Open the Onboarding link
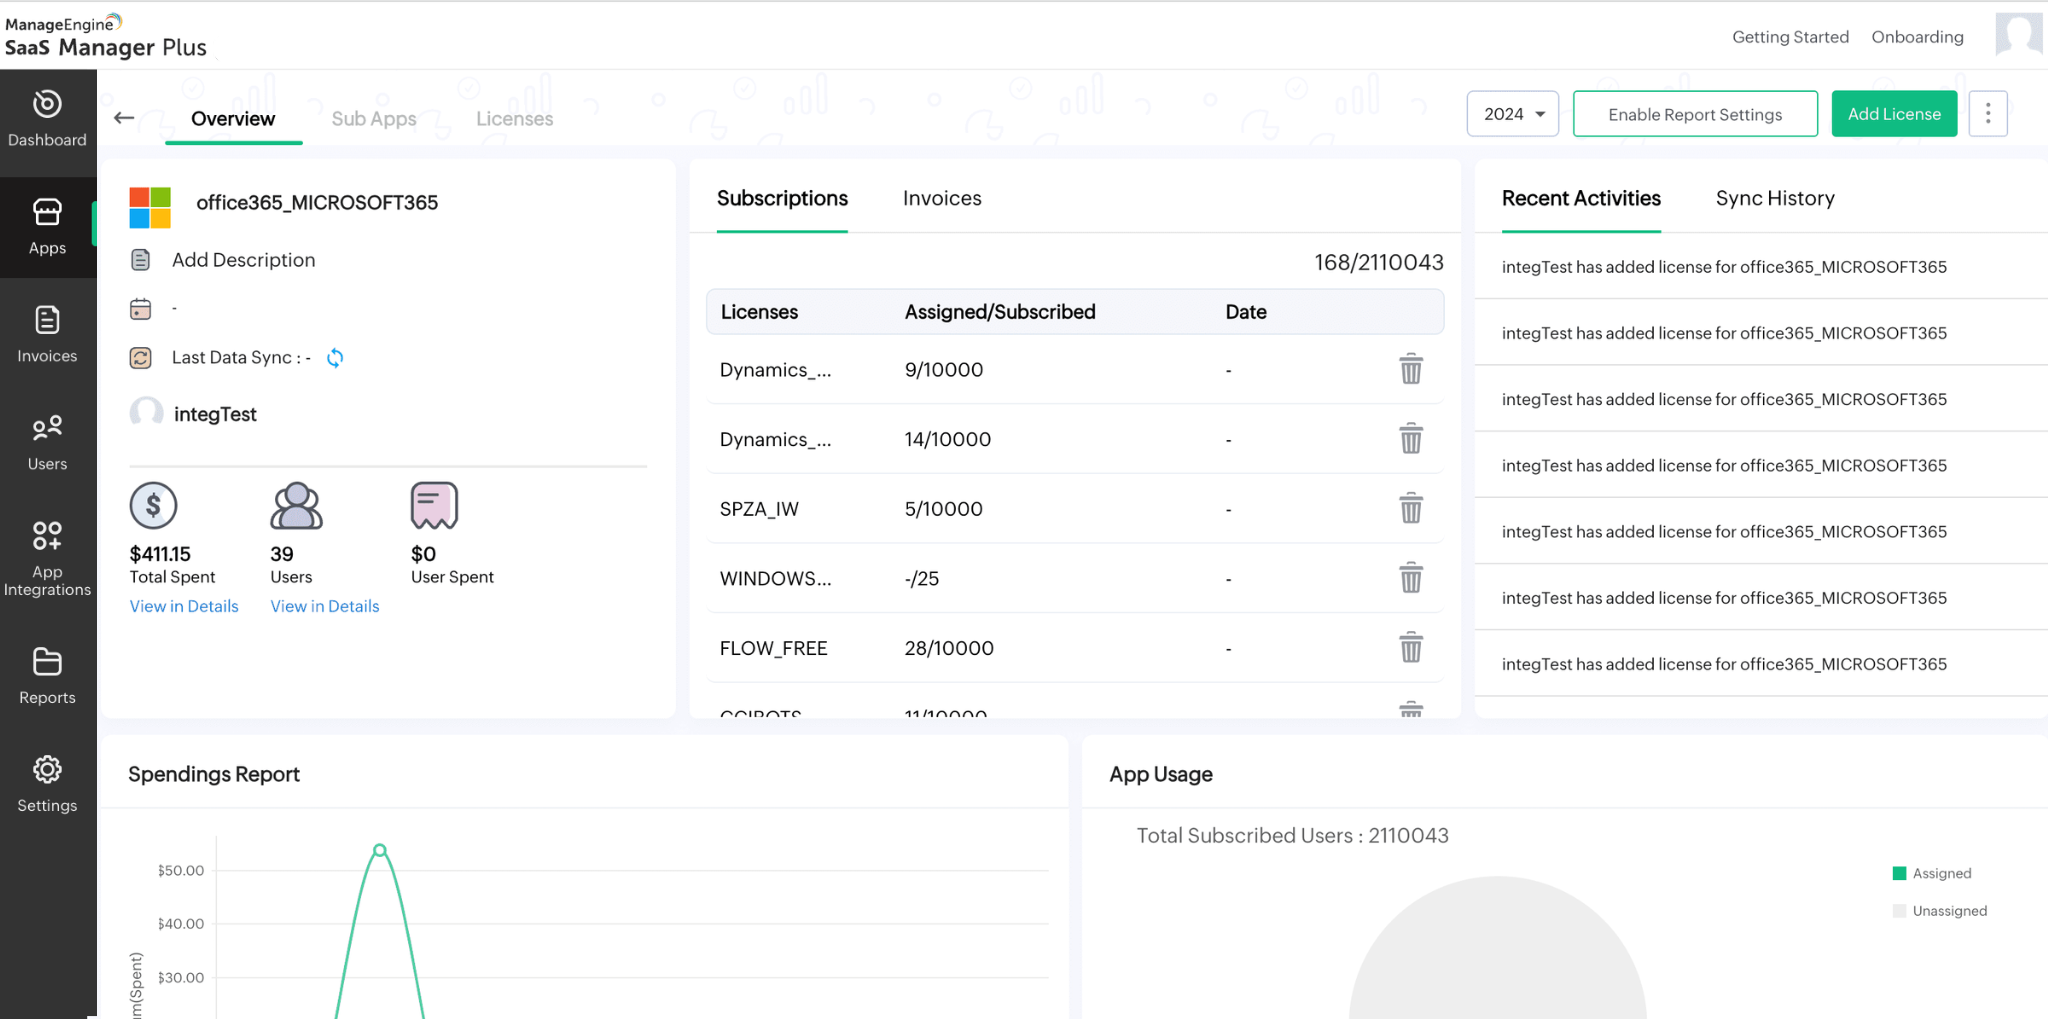 pos(1917,37)
